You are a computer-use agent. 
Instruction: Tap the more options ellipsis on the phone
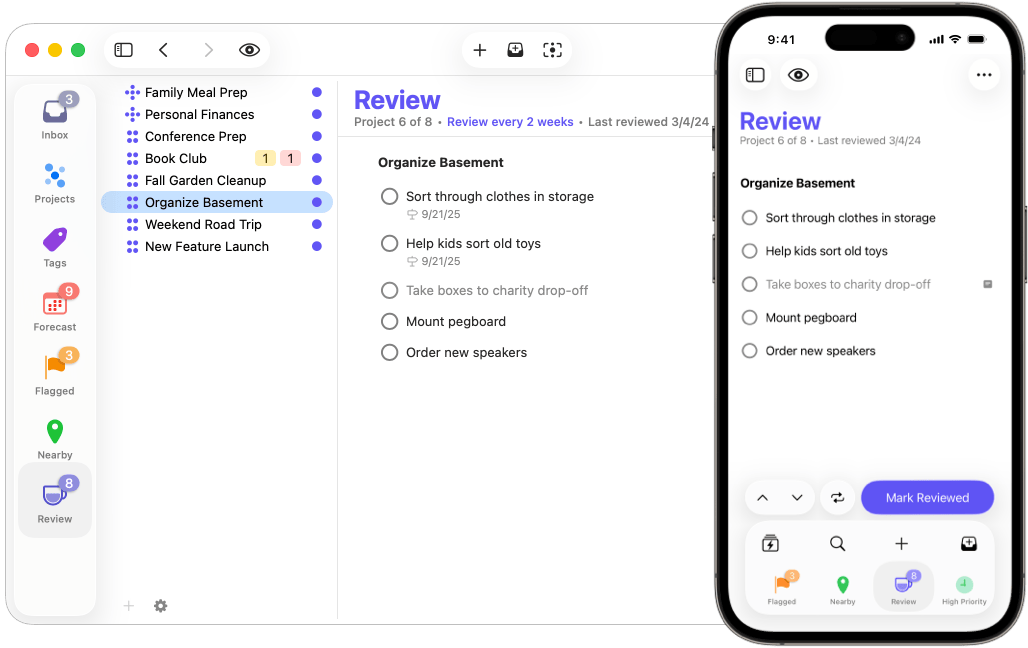pyautogui.click(x=984, y=74)
